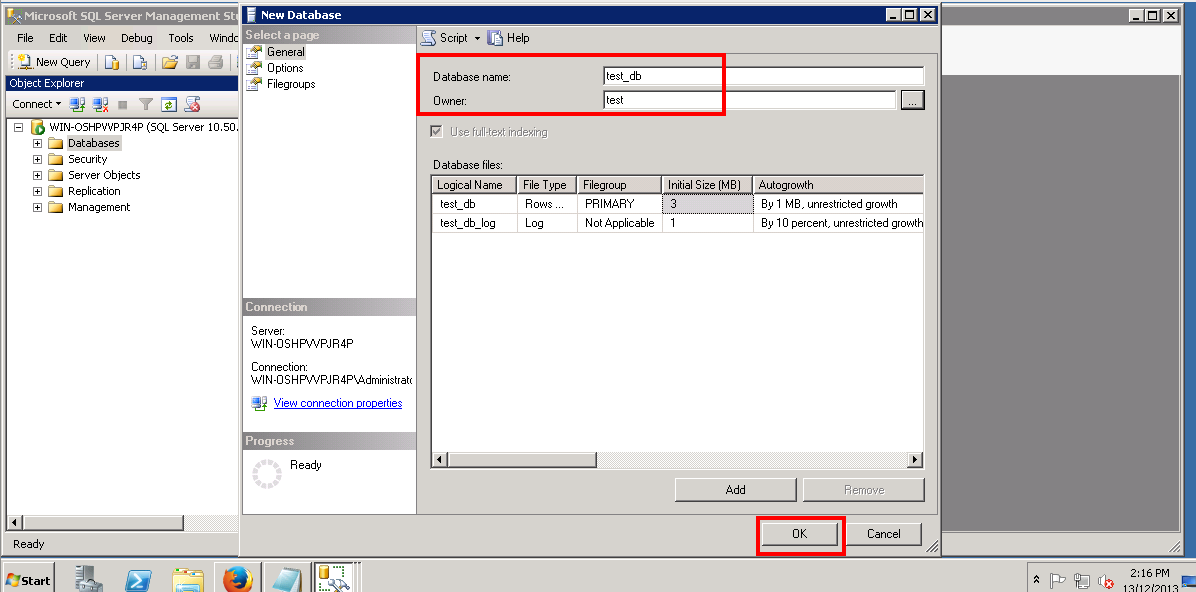Click the Disconnect server icon in Object Explorer
1196x592 pixels.
(100, 104)
